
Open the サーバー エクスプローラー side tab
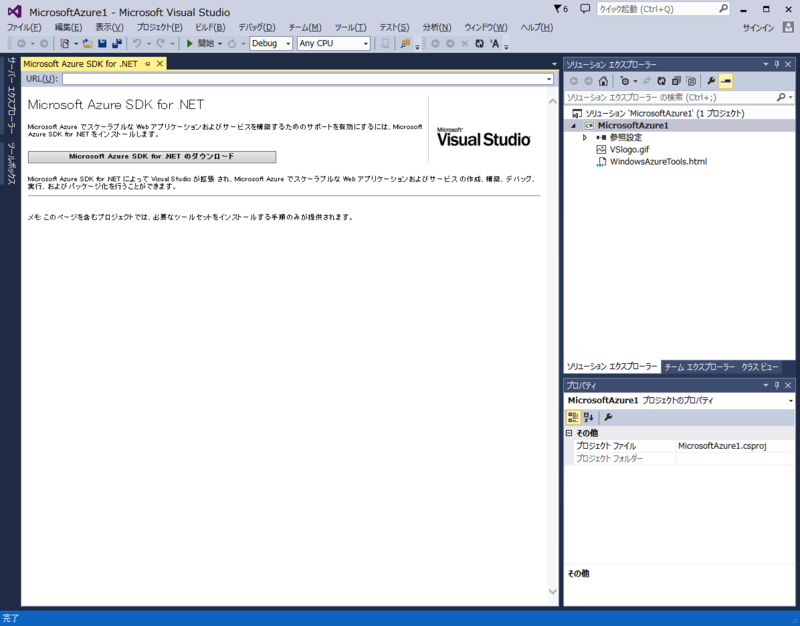coord(11,95)
